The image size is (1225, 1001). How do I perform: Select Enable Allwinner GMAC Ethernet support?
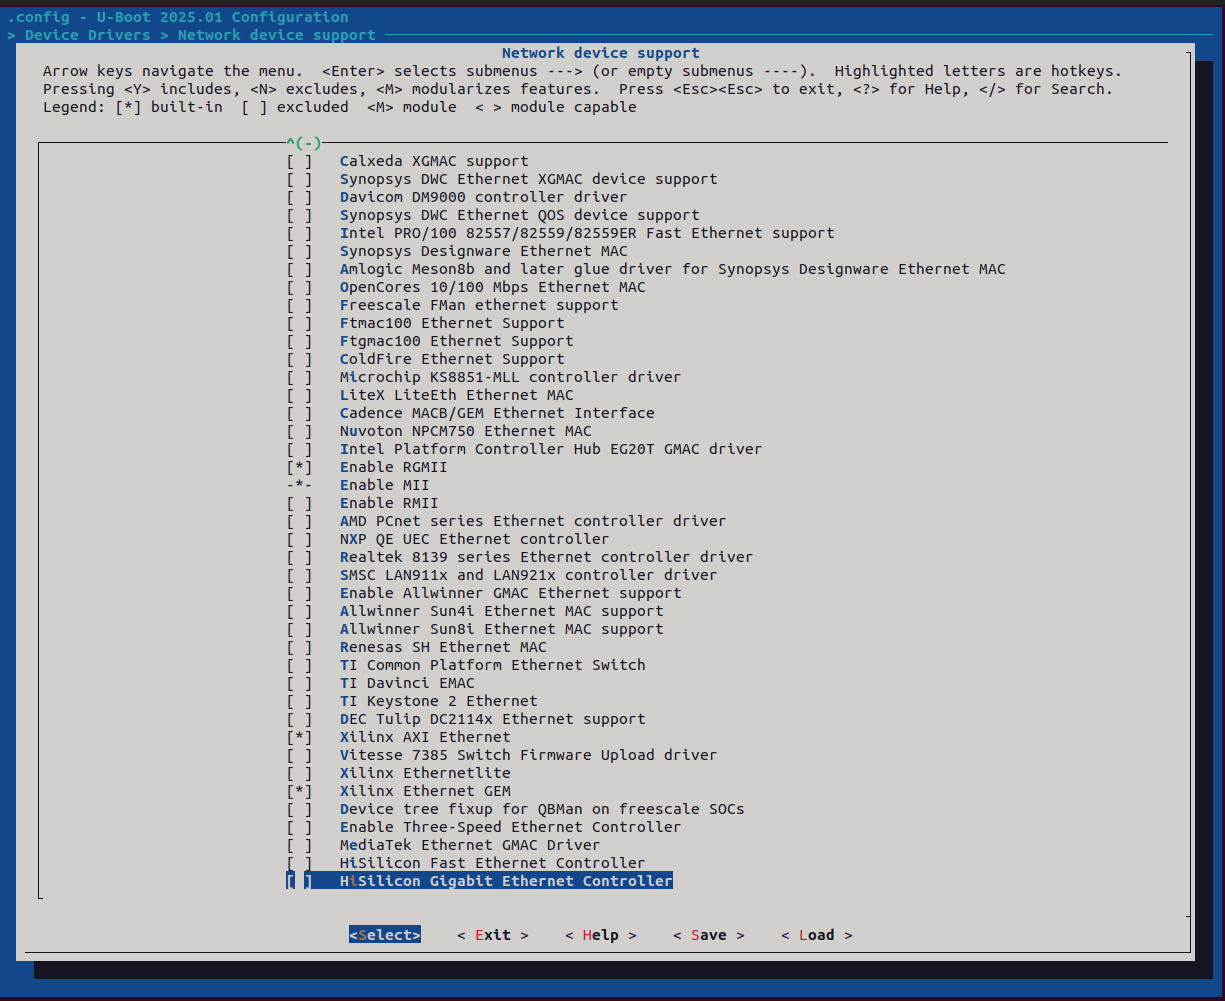coord(510,593)
